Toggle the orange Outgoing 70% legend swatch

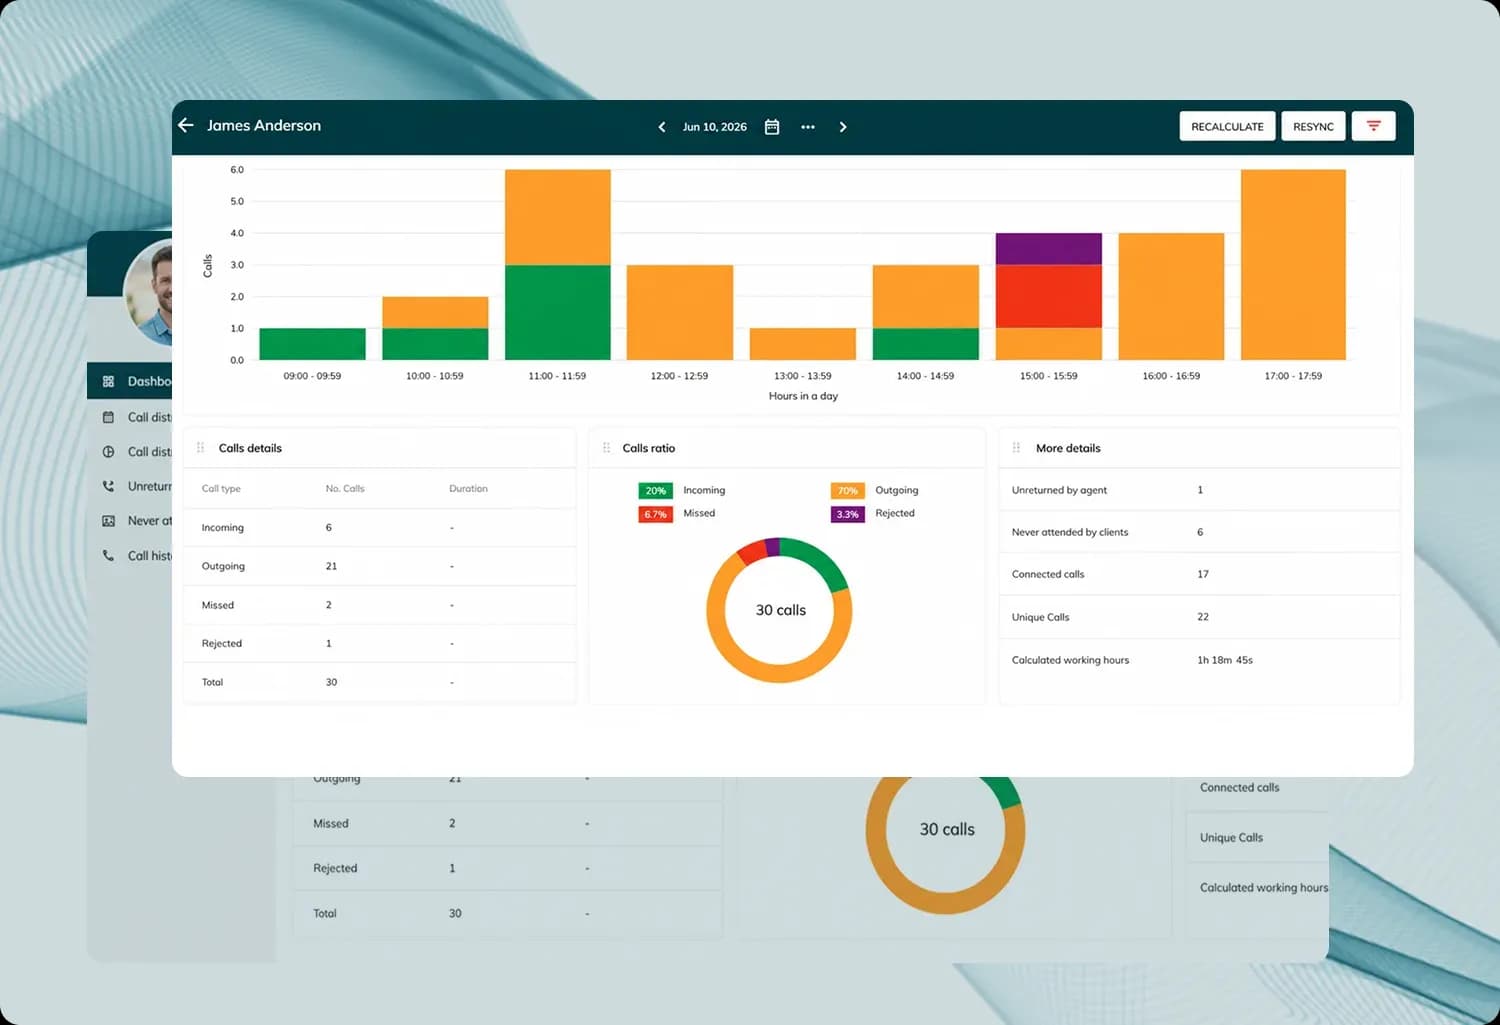point(847,490)
